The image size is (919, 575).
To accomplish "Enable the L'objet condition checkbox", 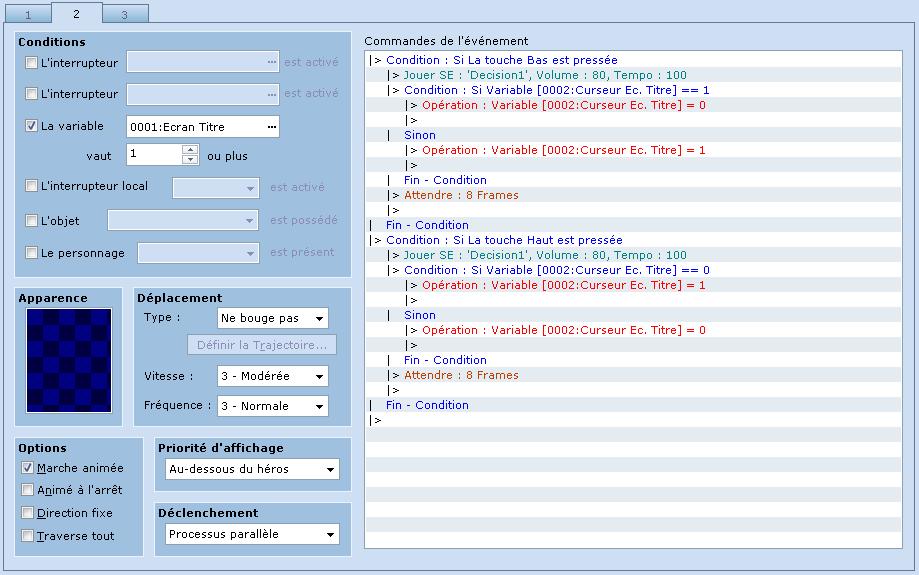I will click(x=32, y=220).
